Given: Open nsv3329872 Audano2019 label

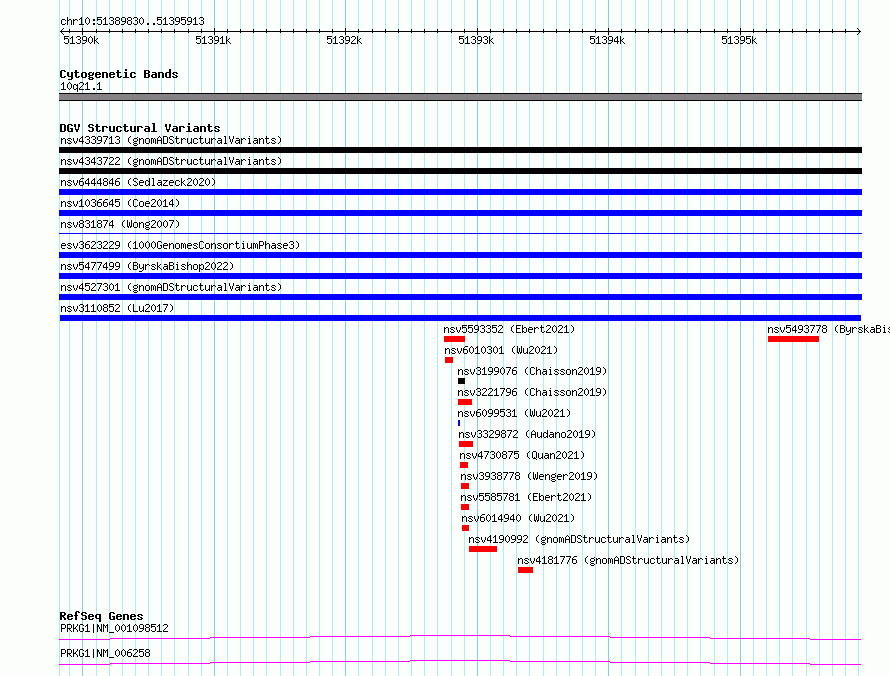Looking at the screenshot, I should 527,434.
